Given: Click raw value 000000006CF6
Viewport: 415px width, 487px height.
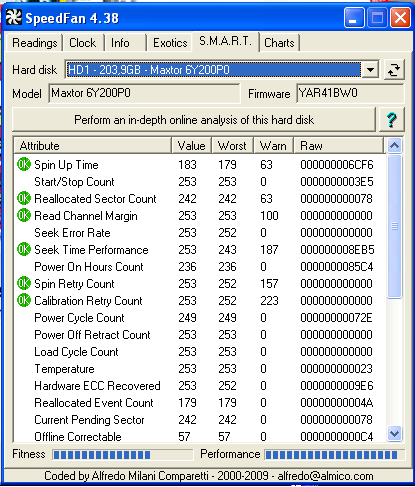Looking at the screenshot, I should (x=337, y=165).
